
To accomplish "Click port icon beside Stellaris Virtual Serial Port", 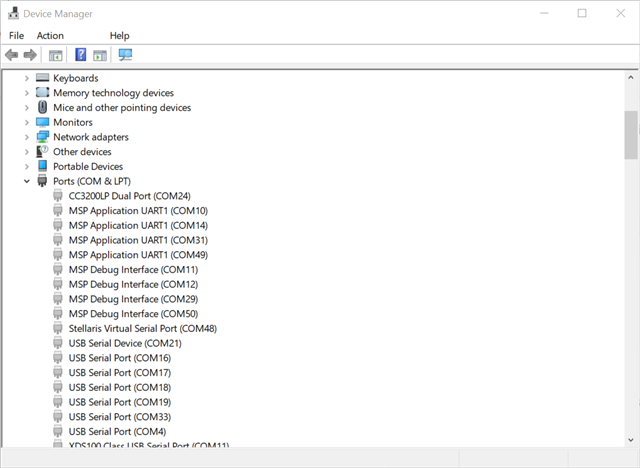I will click(58, 328).
